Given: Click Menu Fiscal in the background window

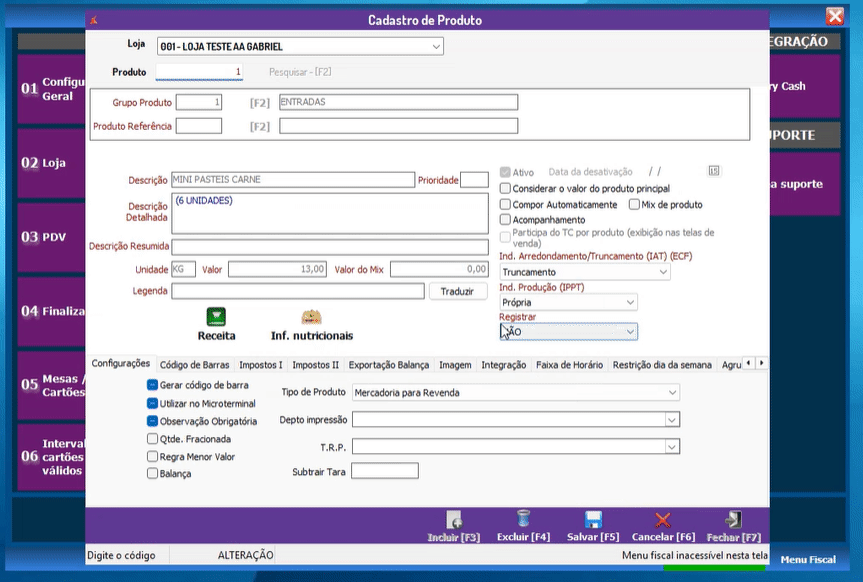Looking at the screenshot, I should point(807,559).
